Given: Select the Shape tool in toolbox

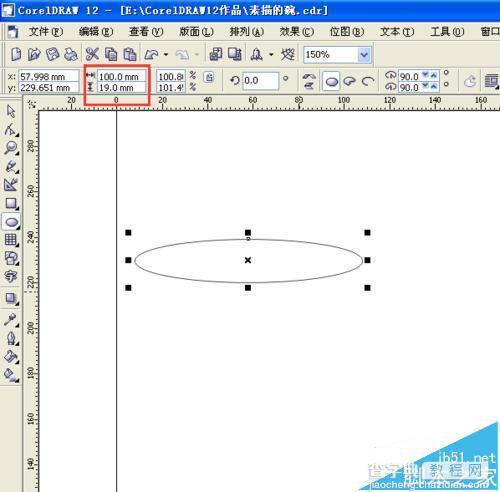Looking at the screenshot, I should 11,129.
